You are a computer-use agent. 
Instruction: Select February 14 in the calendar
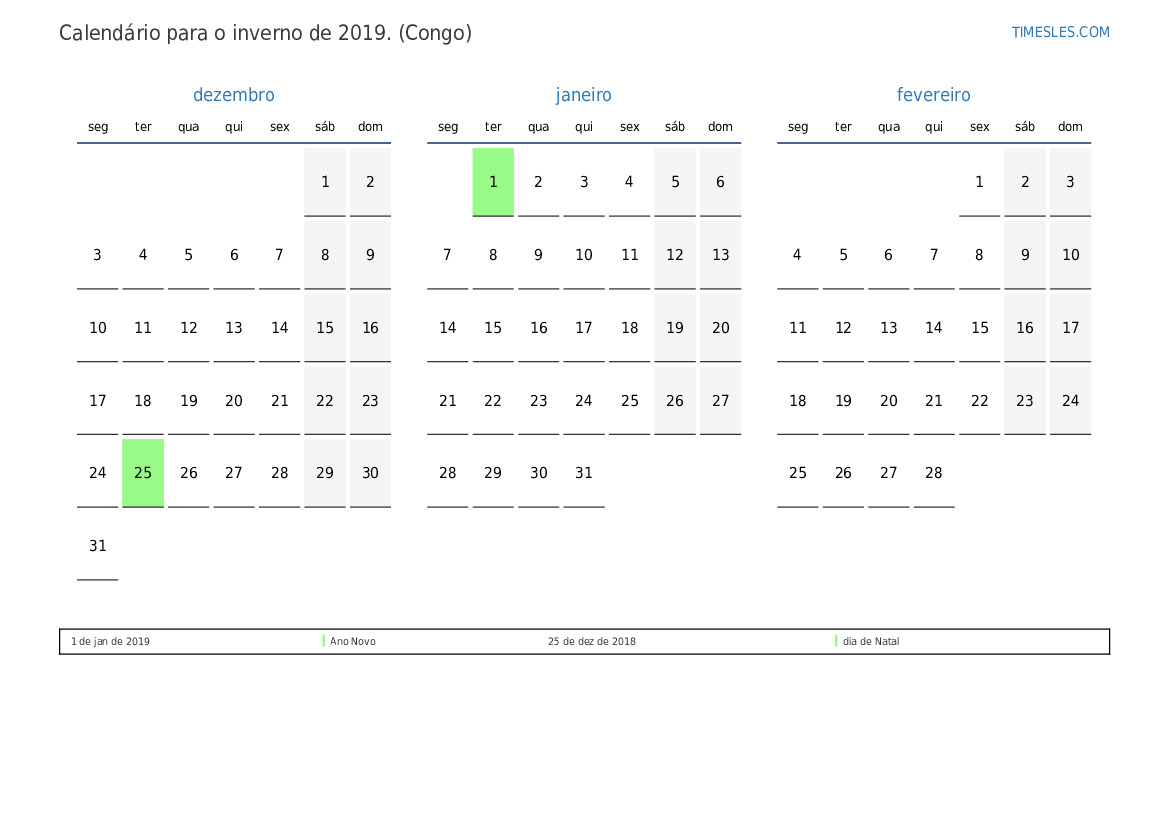coord(933,328)
